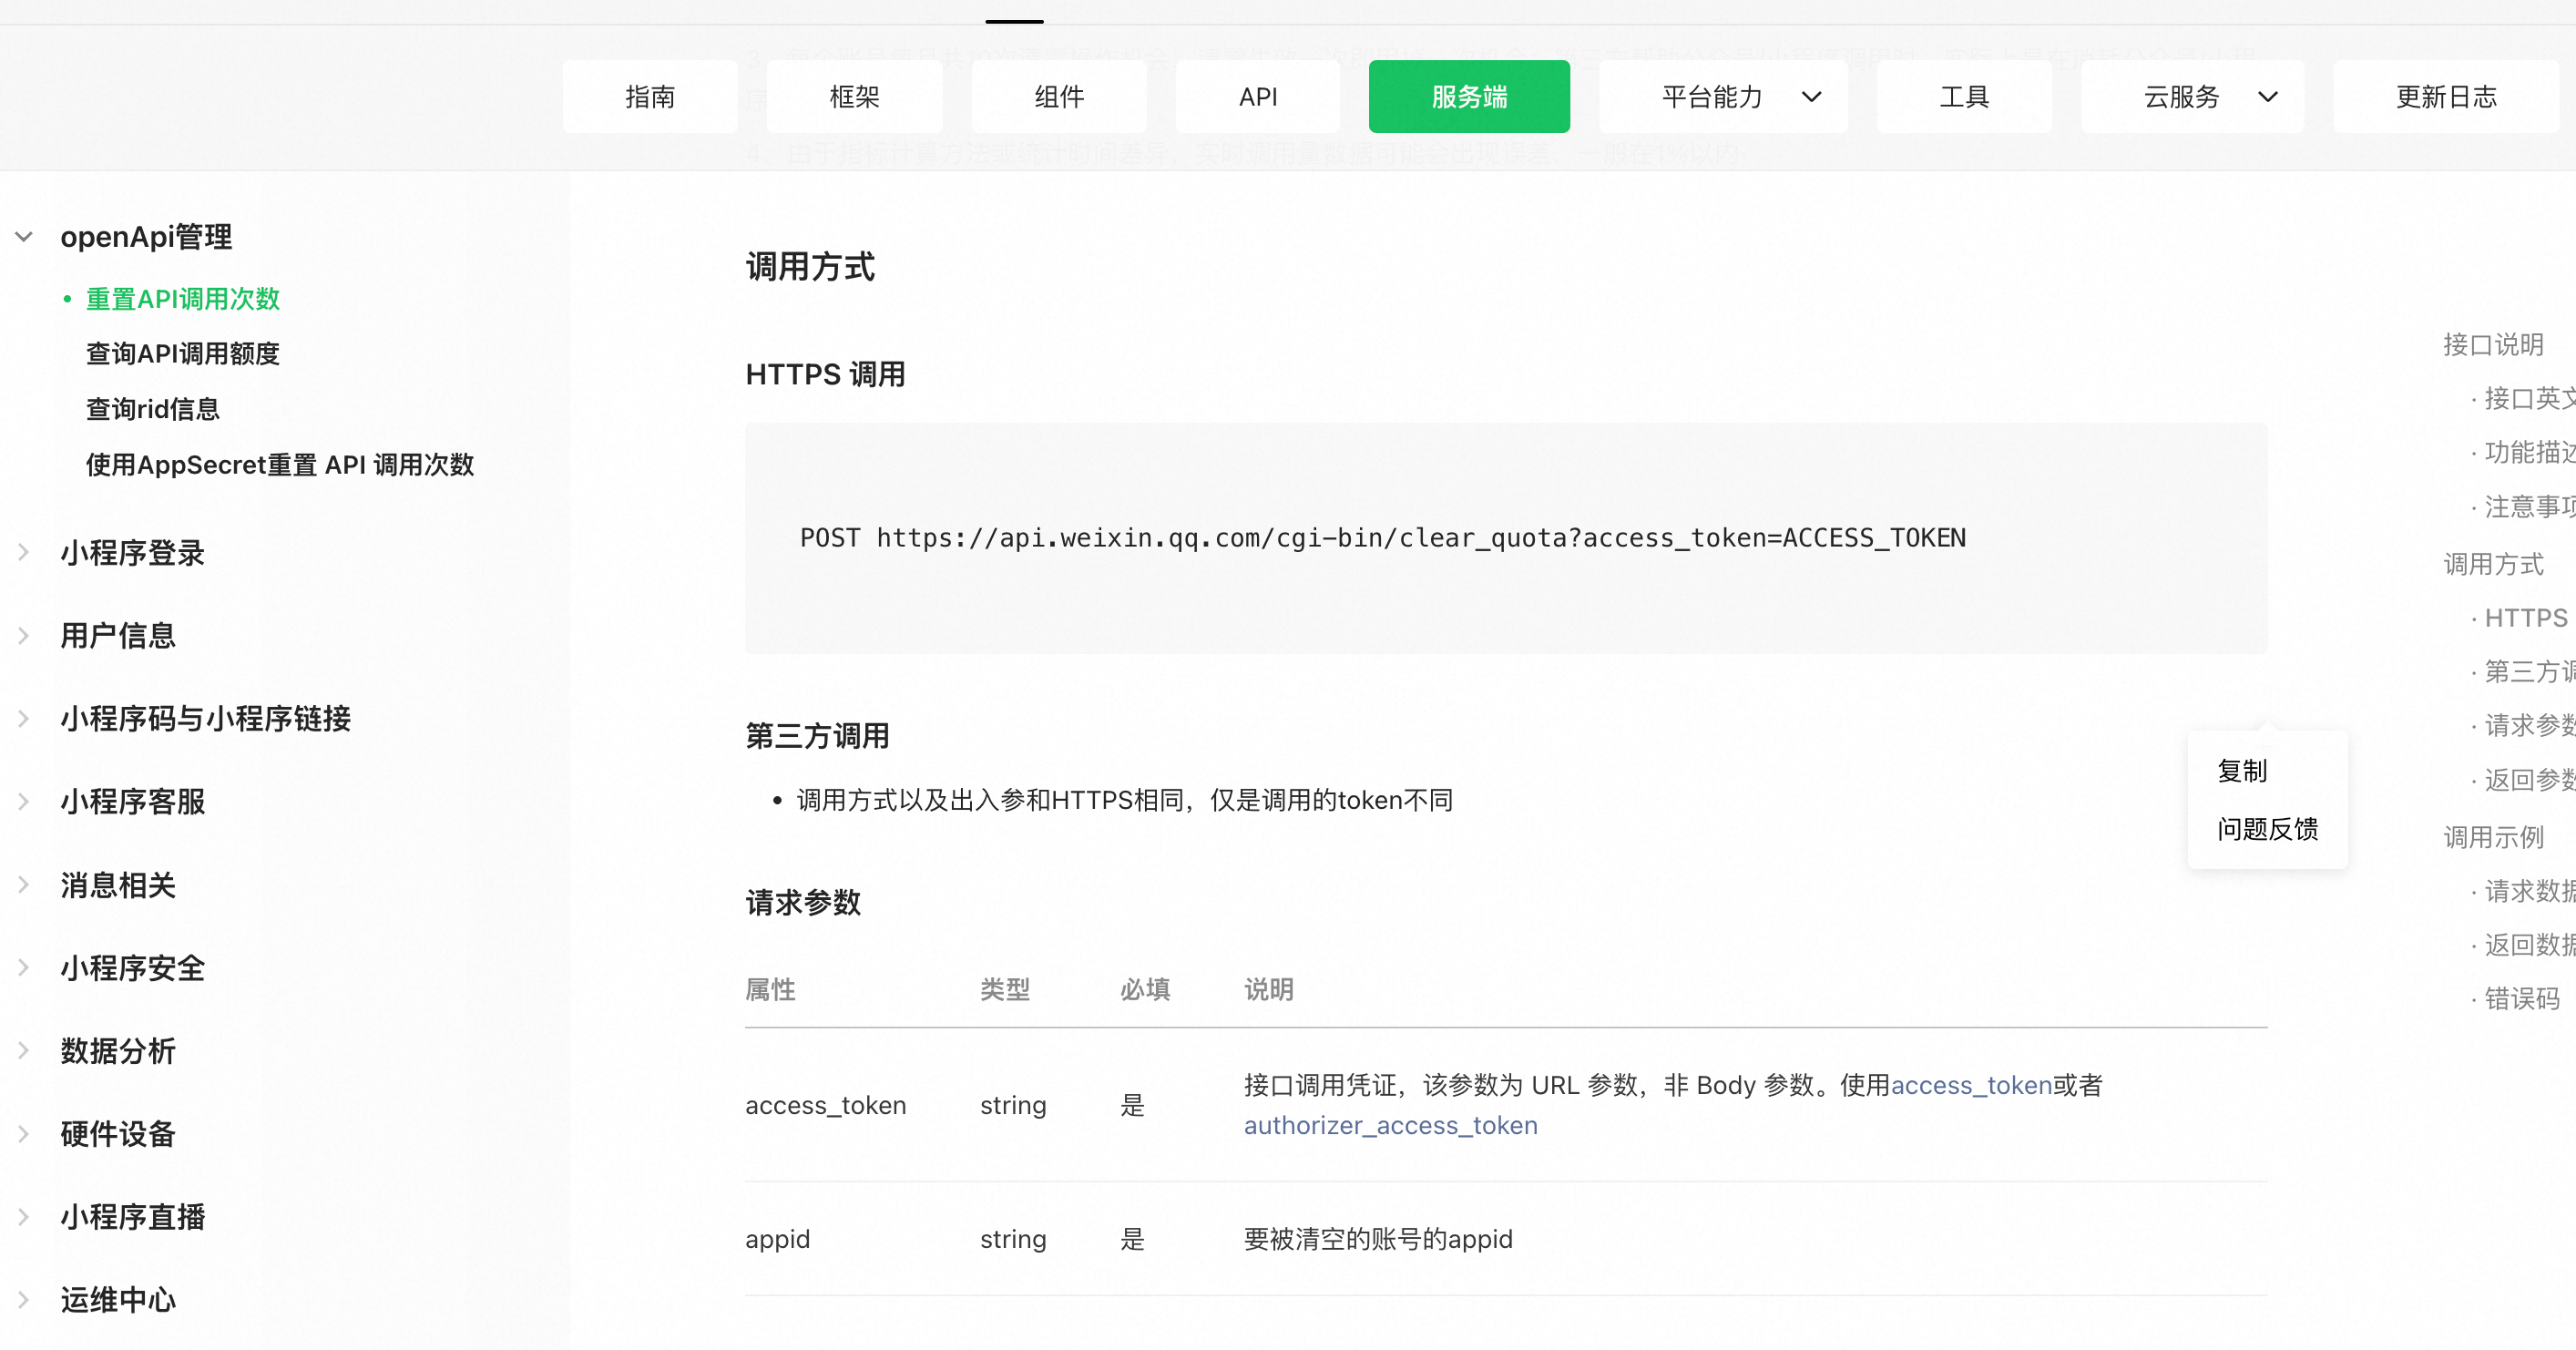Jump to 错误码 in page outline
The width and height of the screenshot is (2576, 1350).
pyautogui.click(x=2521, y=999)
